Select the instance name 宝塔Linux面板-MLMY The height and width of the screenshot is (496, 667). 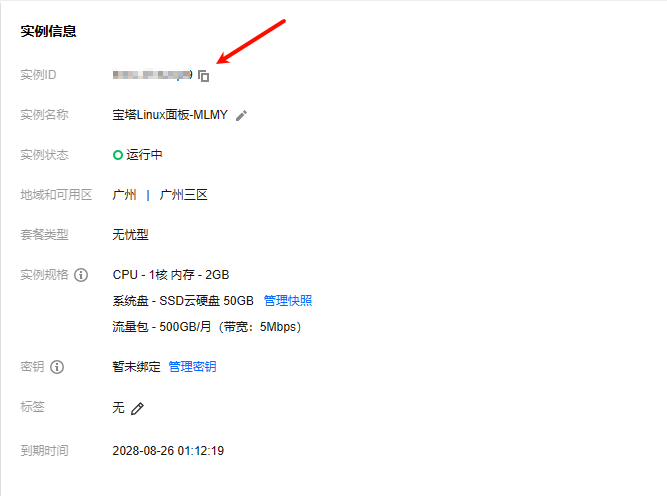[x=171, y=115]
